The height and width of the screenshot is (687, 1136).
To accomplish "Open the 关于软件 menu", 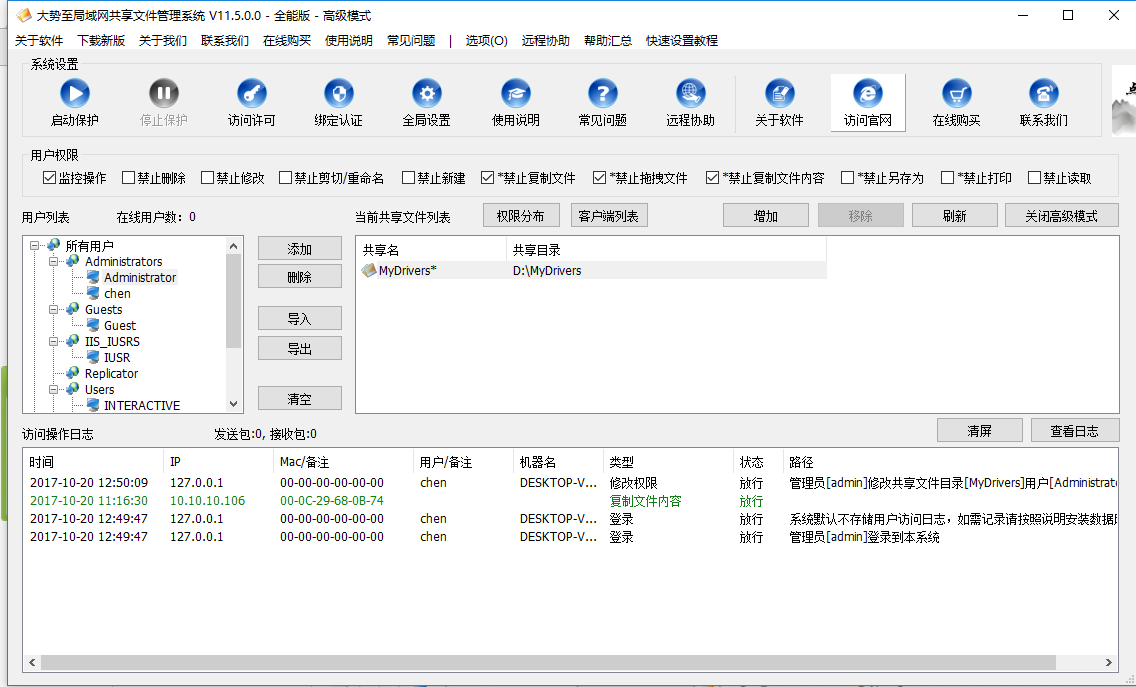I will (39, 41).
